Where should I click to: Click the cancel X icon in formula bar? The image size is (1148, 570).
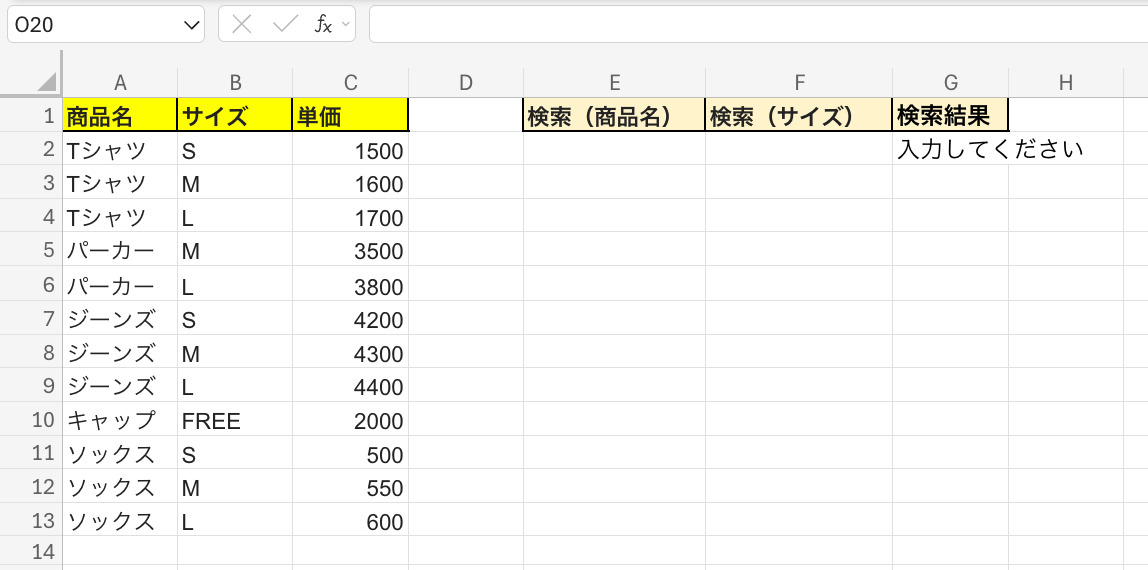[x=242, y=25]
